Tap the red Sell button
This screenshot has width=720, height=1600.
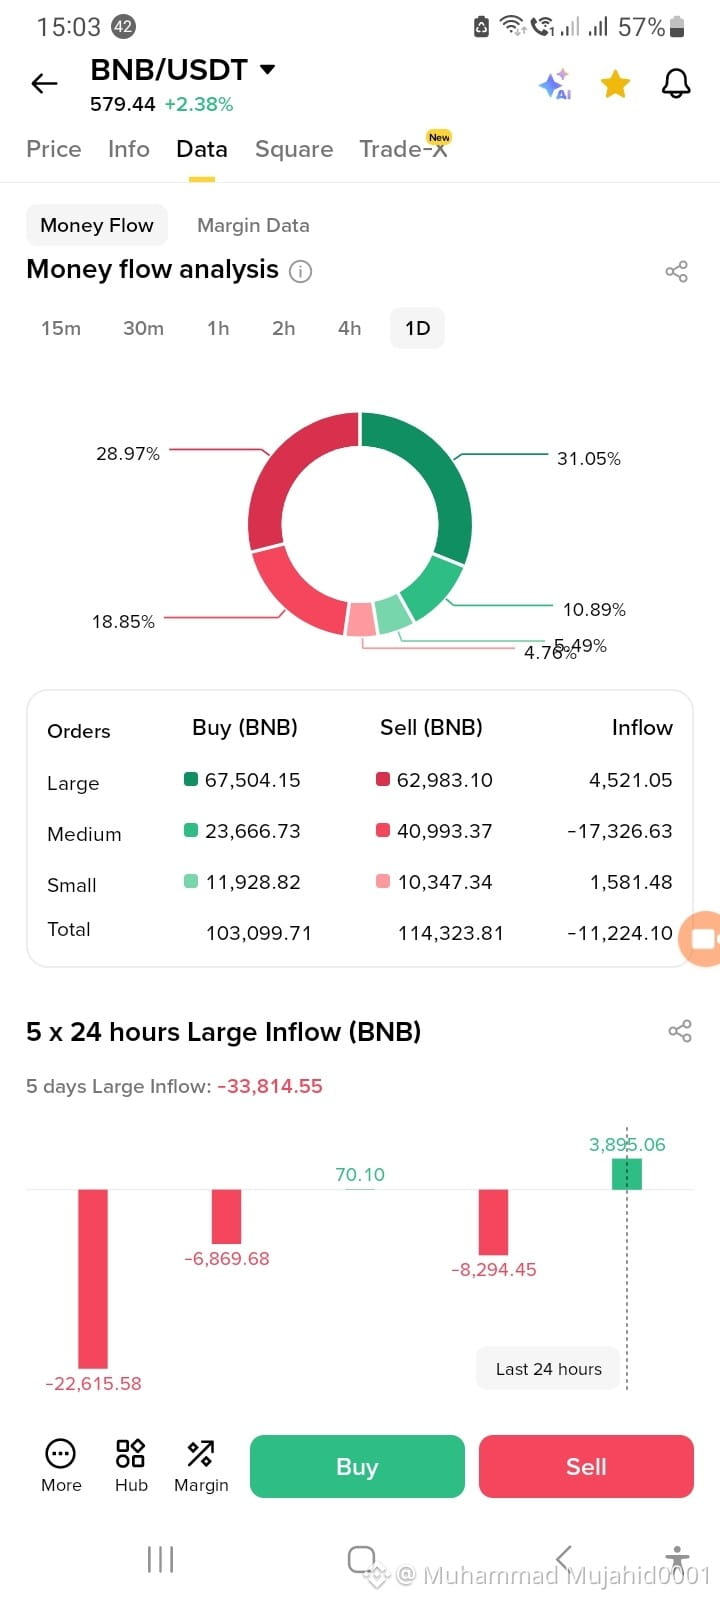(586, 1467)
